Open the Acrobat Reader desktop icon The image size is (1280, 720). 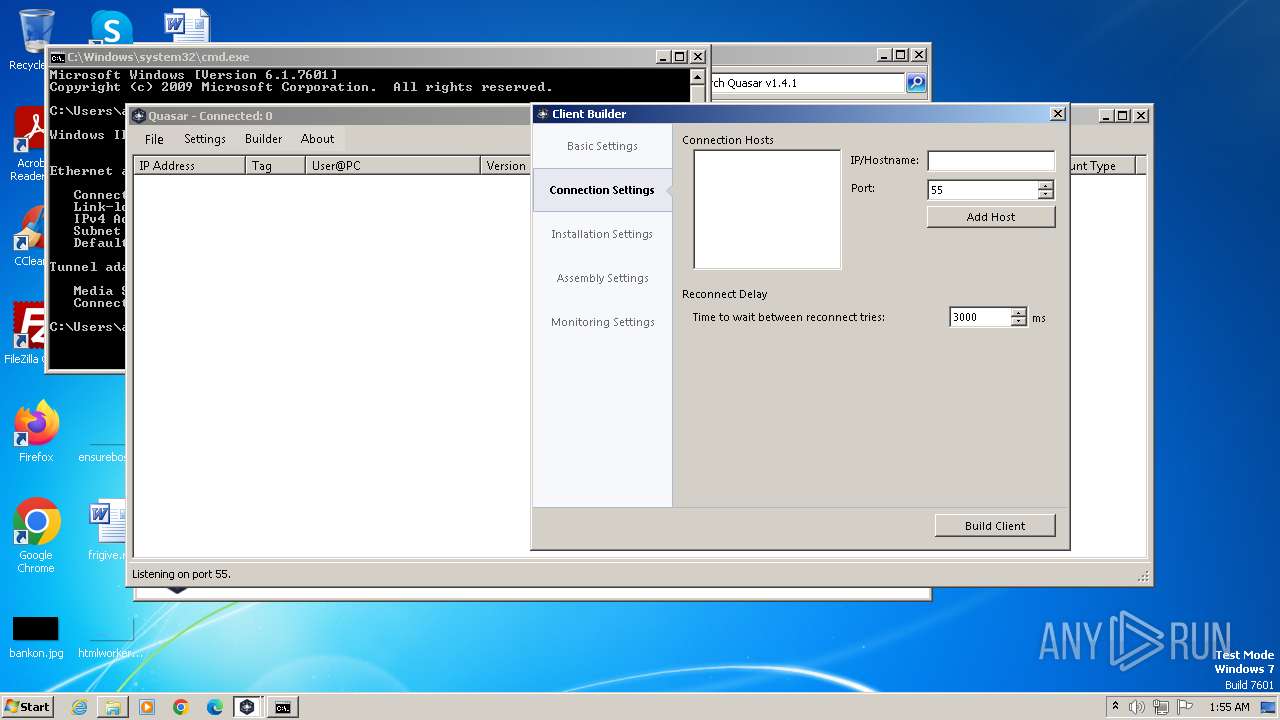[x=28, y=144]
